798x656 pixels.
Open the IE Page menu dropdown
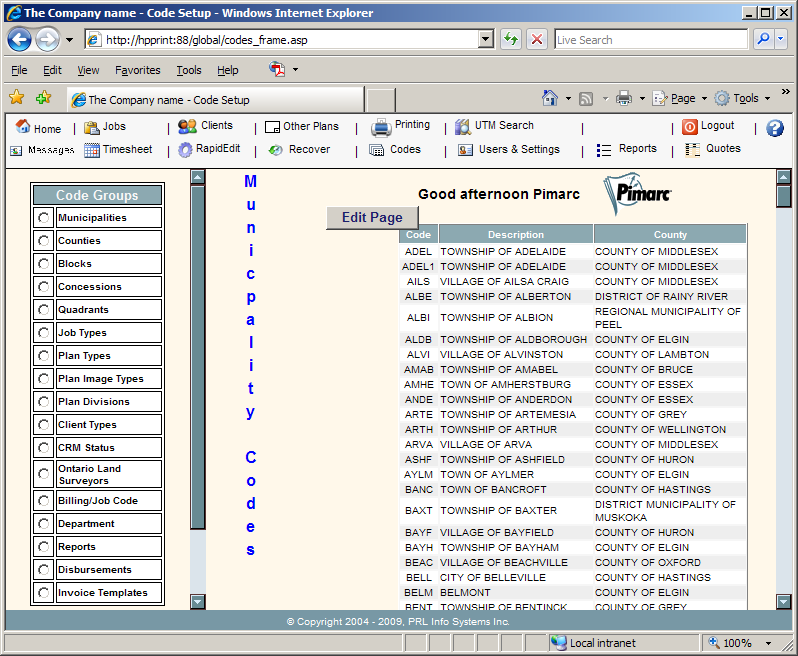tap(680, 98)
